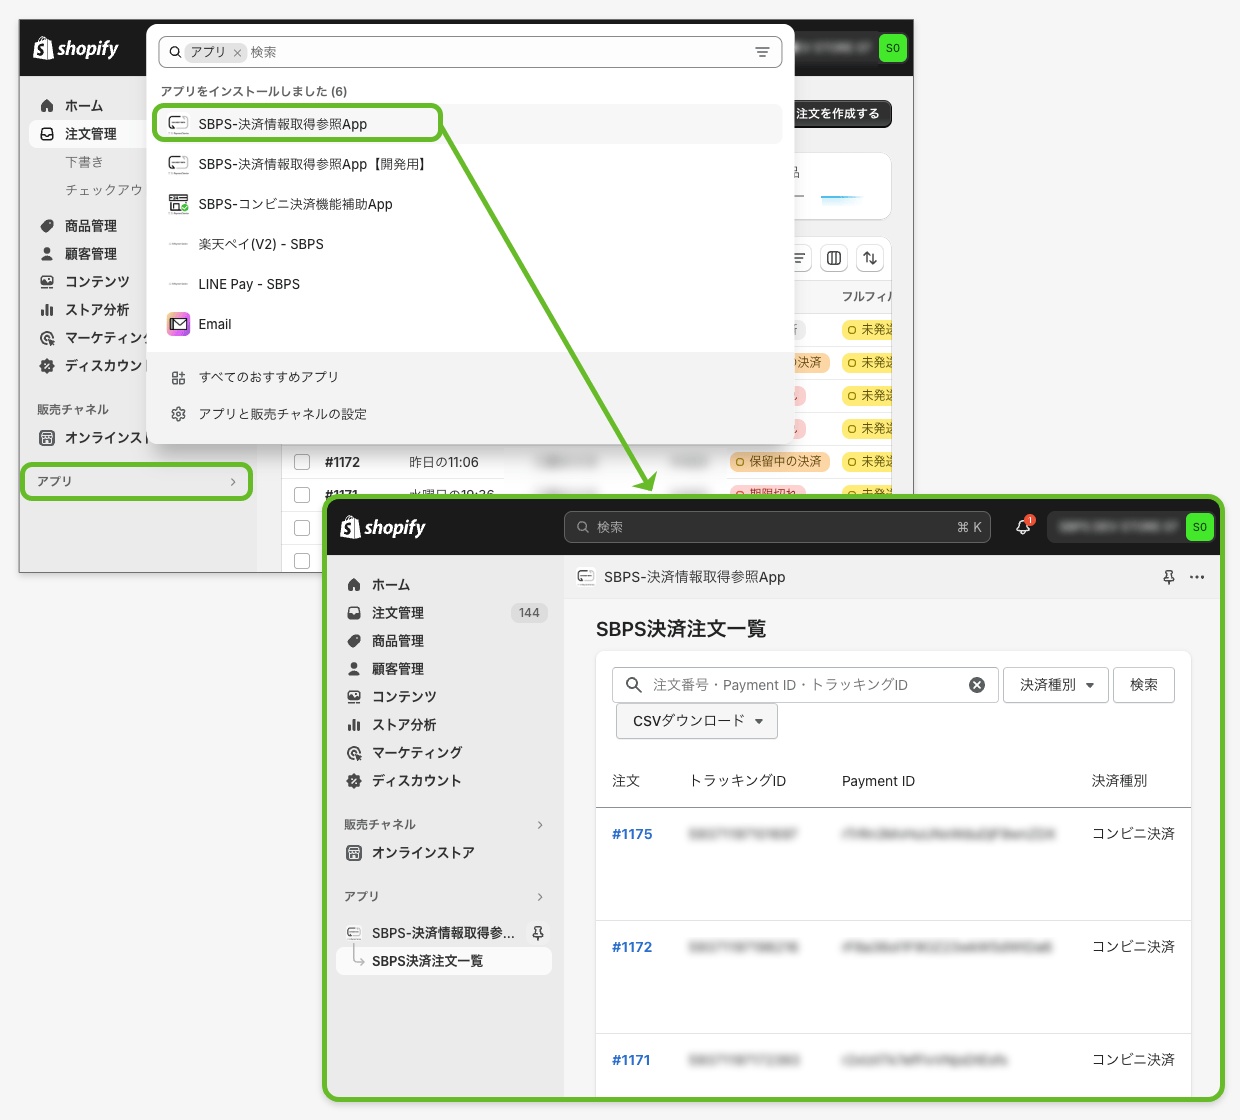Viewport: 1240px width, 1120px height.
Task: Open order #1172 in the back orders table
Action: click(342, 462)
